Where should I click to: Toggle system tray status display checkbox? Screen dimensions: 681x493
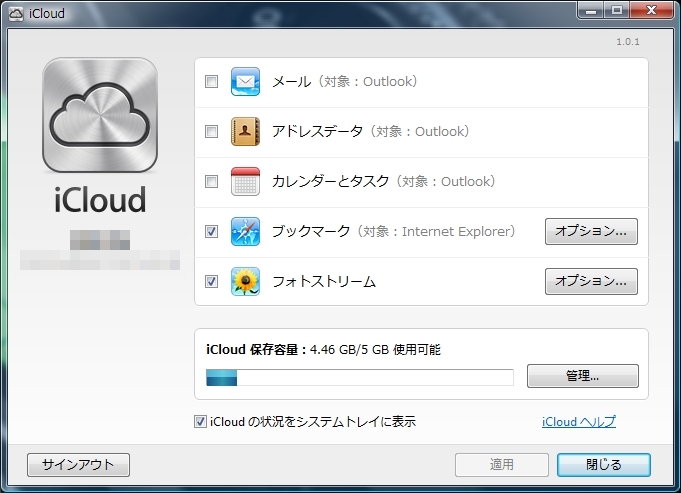click(x=200, y=421)
